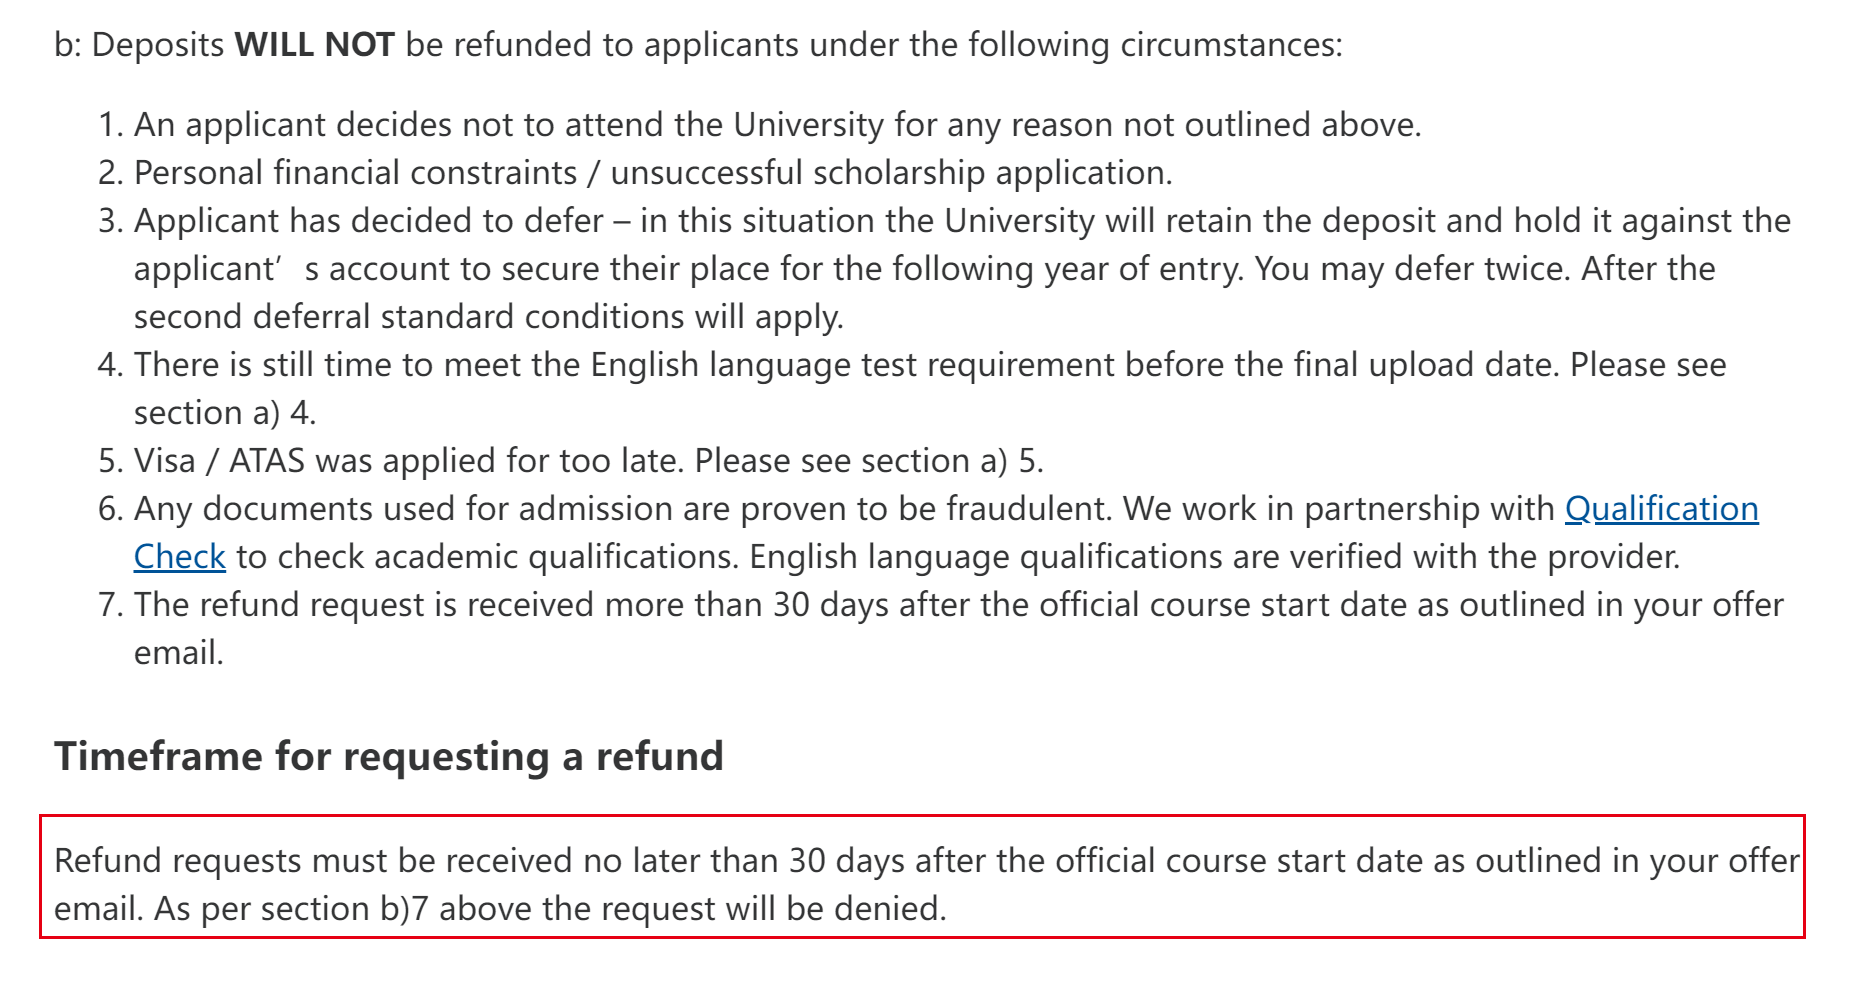Screen dimensions: 1852x994
Task: Click list item 7 about refund request
Action: [x=958, y=605]
